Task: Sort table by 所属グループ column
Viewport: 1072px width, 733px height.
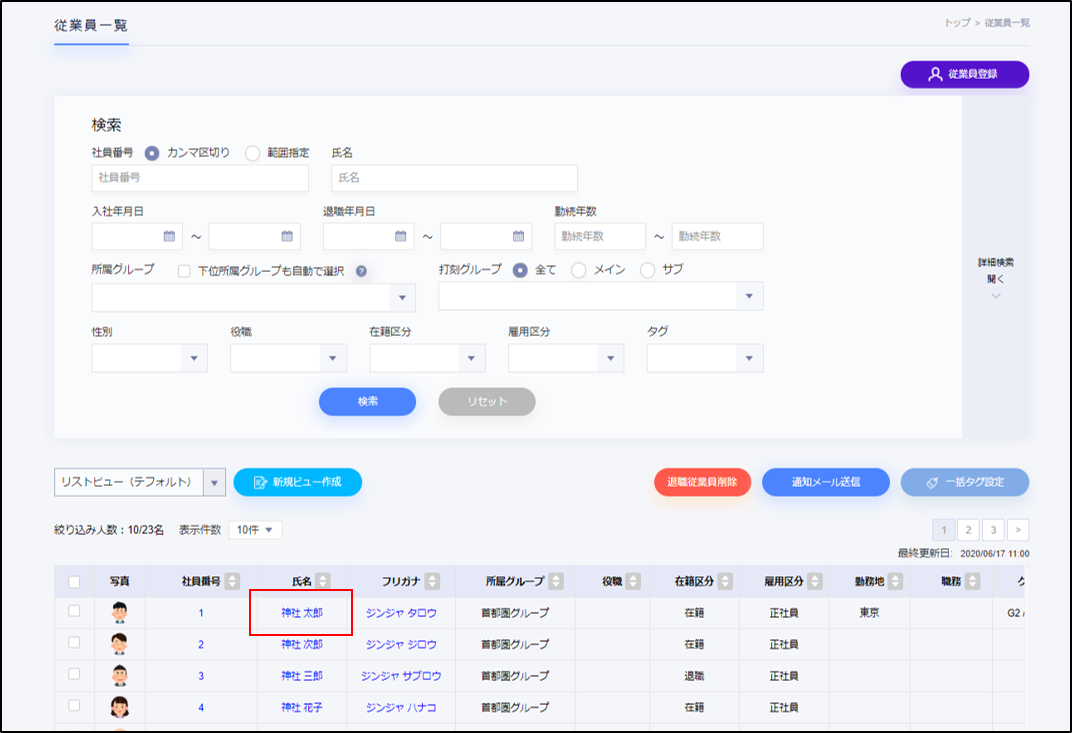Action: click(555, 581)
